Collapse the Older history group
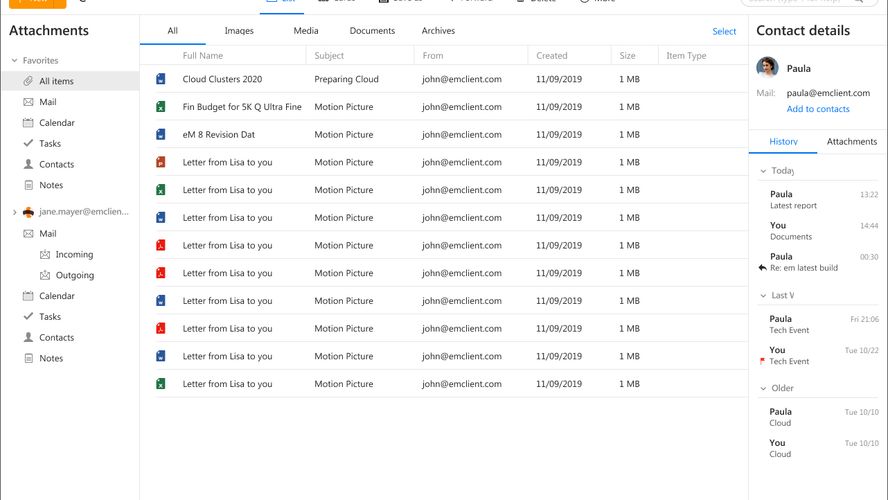888x500 pixels. 764,389
